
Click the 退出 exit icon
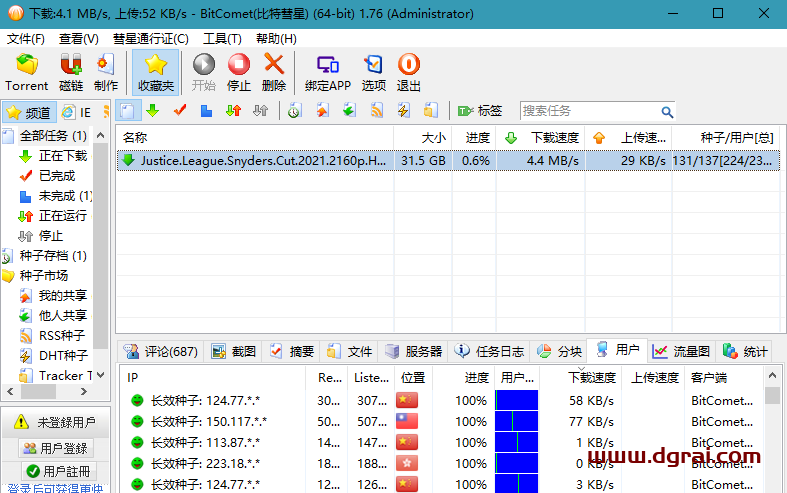tap(408, 72)
